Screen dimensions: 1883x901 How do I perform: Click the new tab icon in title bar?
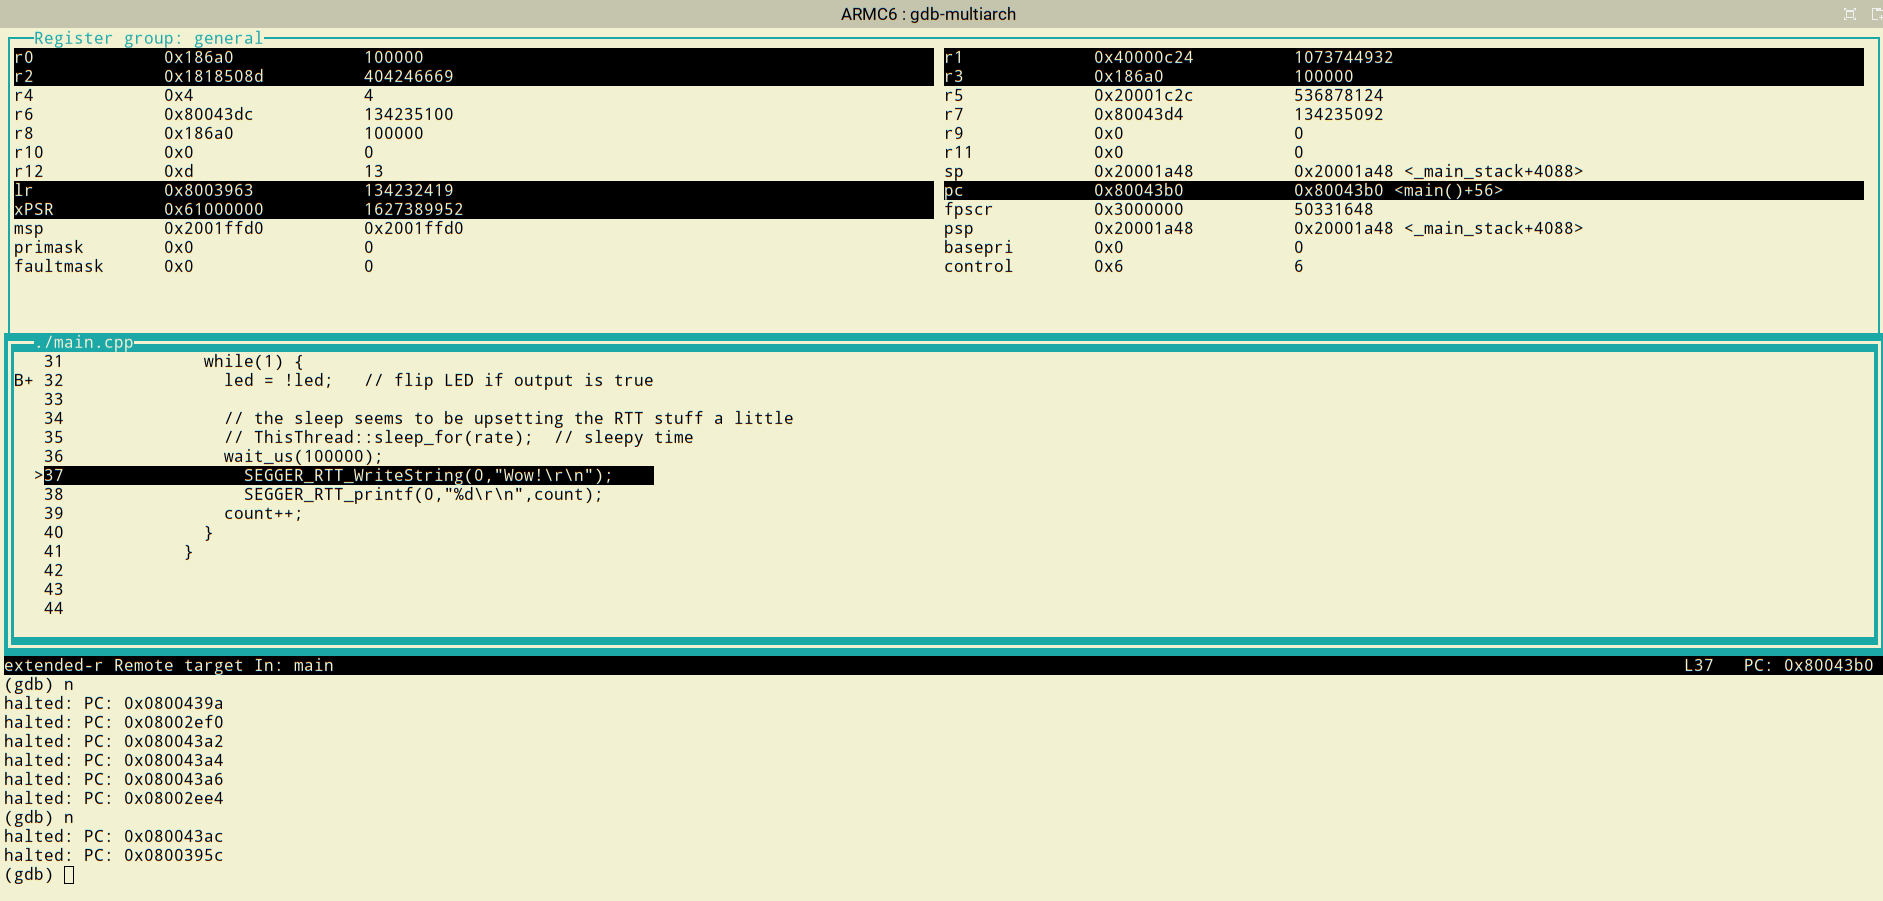(1876, 14)
